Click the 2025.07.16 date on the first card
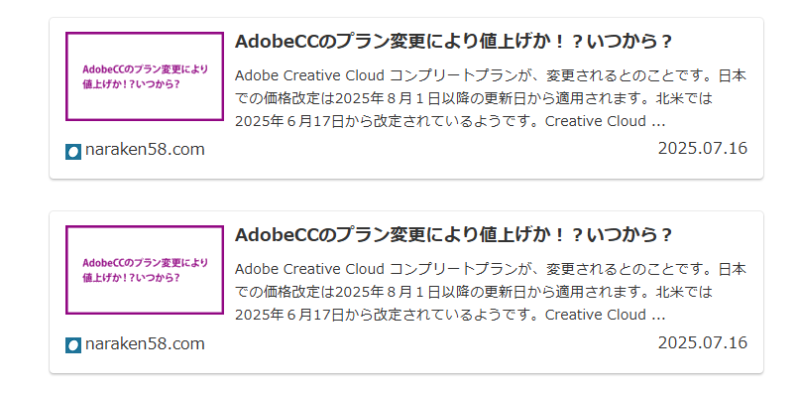This screenshot has width=800, height=395. click(703, 149)
